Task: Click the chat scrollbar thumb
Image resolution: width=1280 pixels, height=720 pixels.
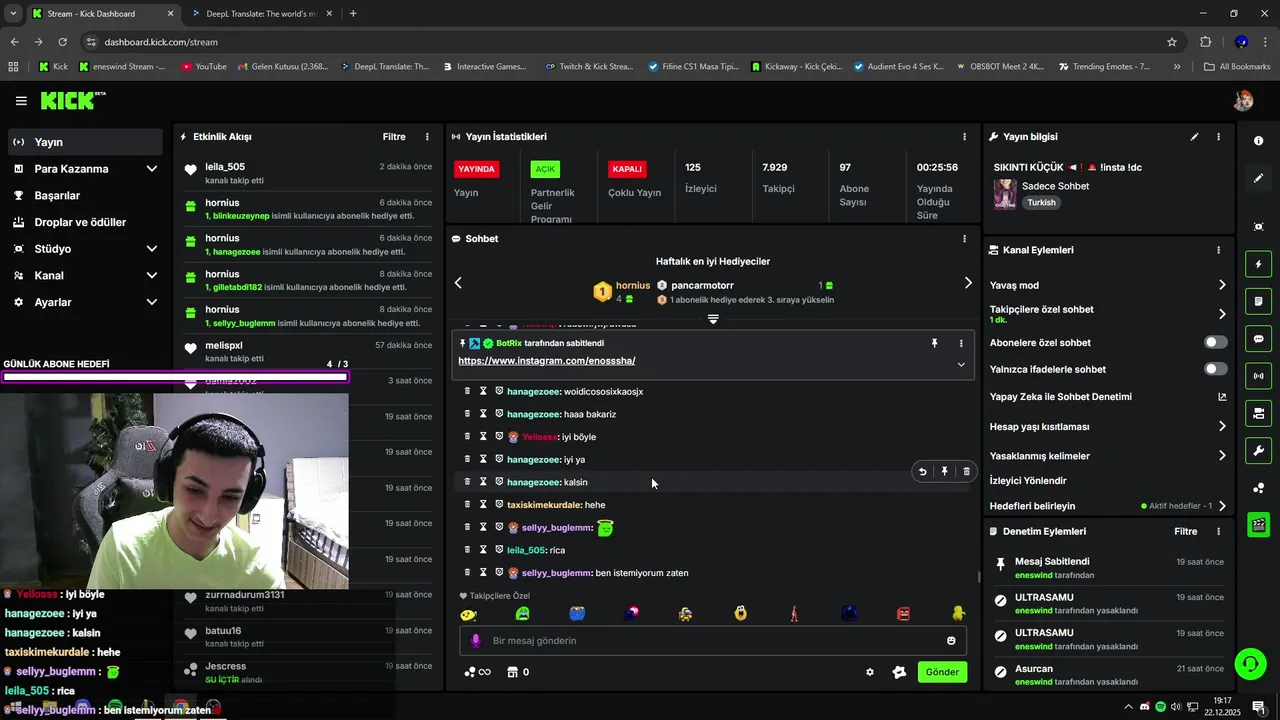Action: [x=978, y=577]
